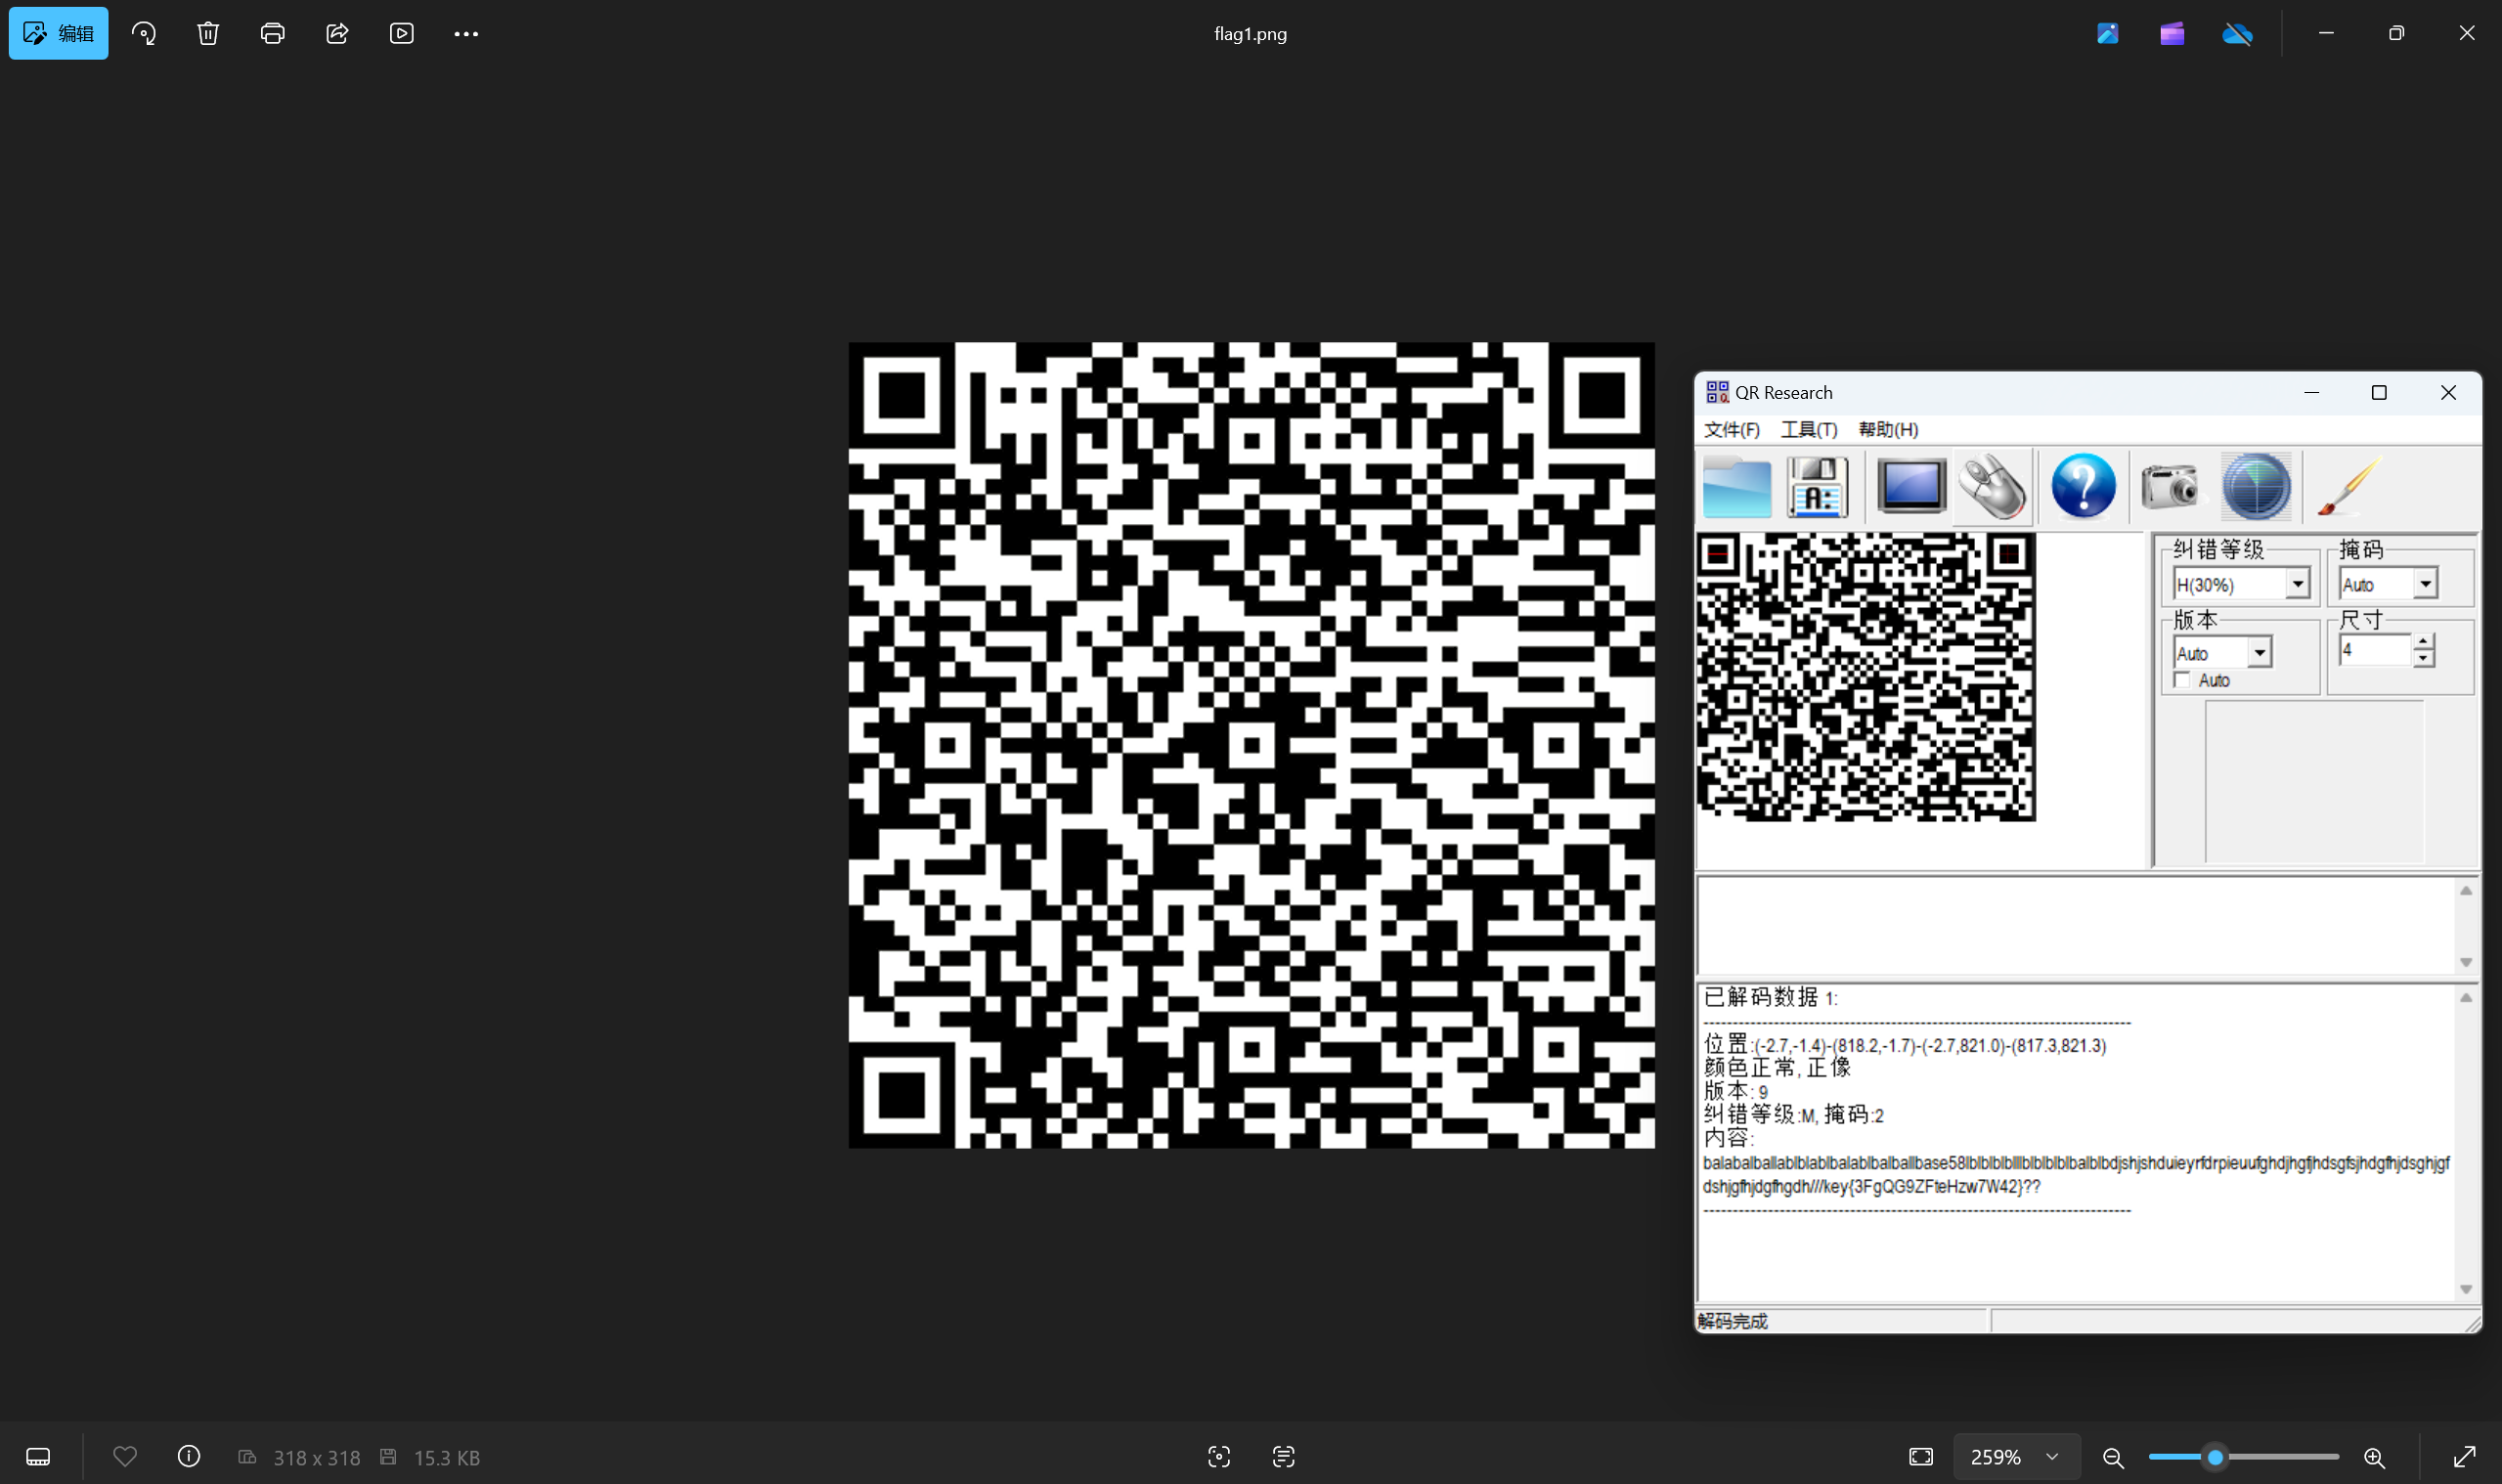Image resolution: width=2502 pixels, height=1484 pixels.
Task: Minimize the QR Research window
Action: pyautogui.click(x=2311, y=393)
